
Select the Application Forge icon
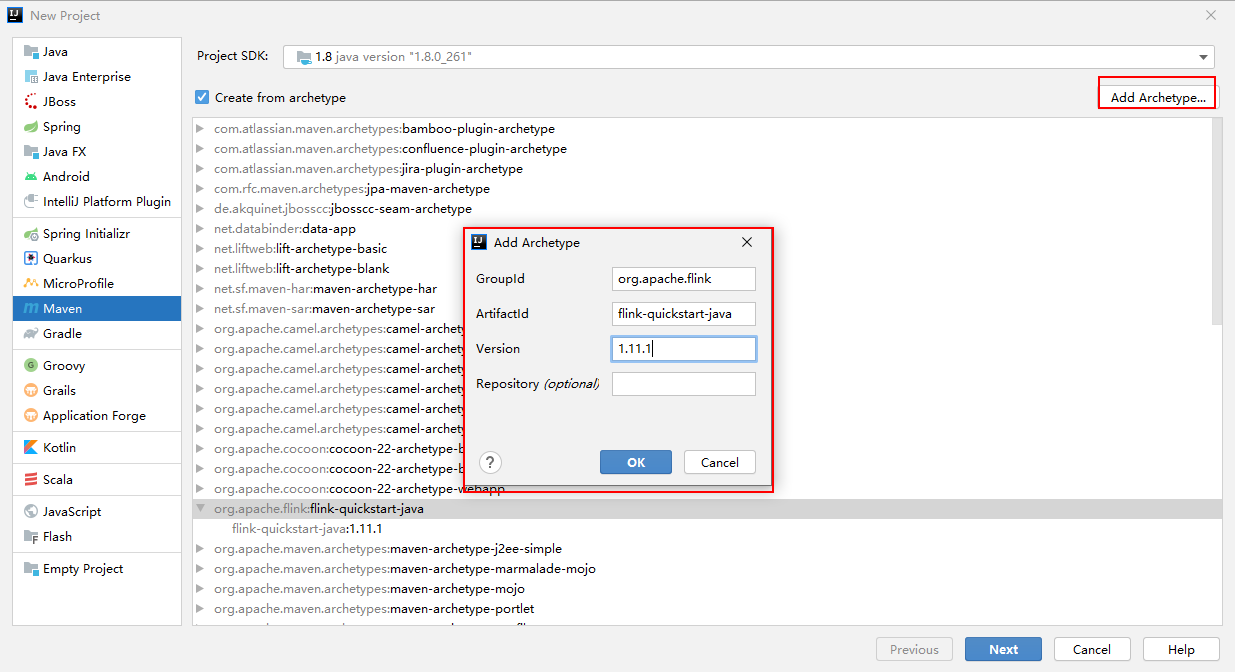[x=31, y=416]
